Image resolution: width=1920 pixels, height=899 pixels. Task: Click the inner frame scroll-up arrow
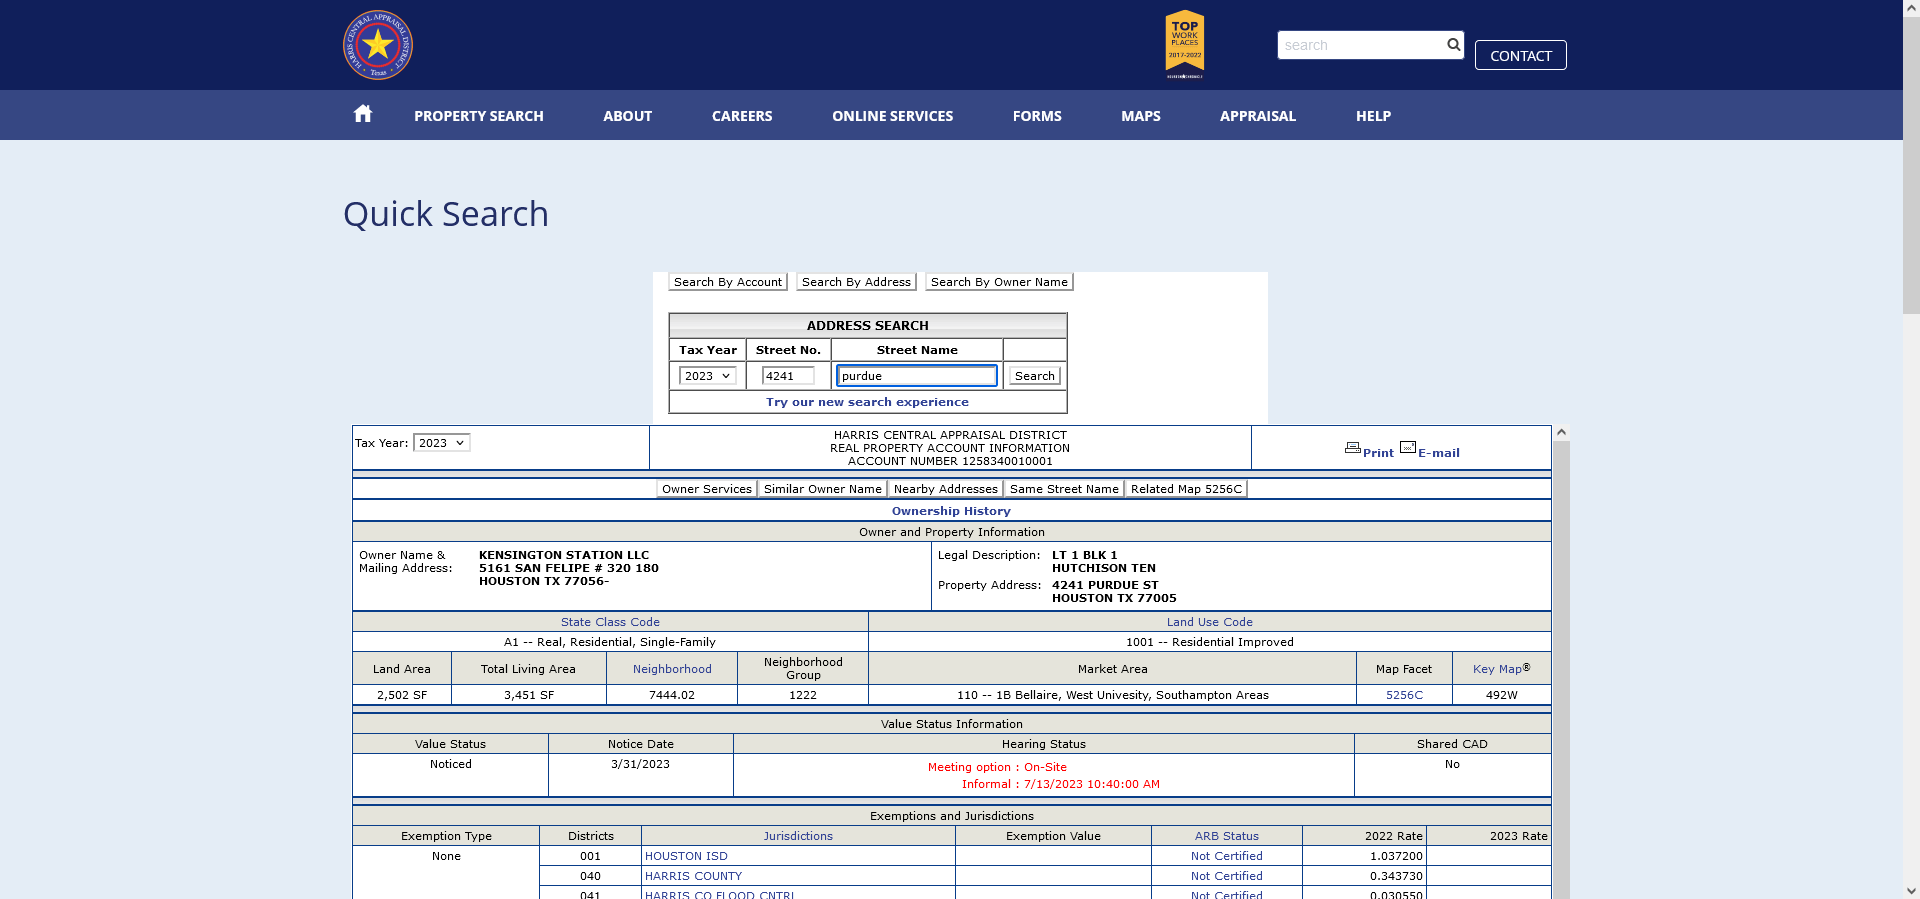(x=1561, y=433)
